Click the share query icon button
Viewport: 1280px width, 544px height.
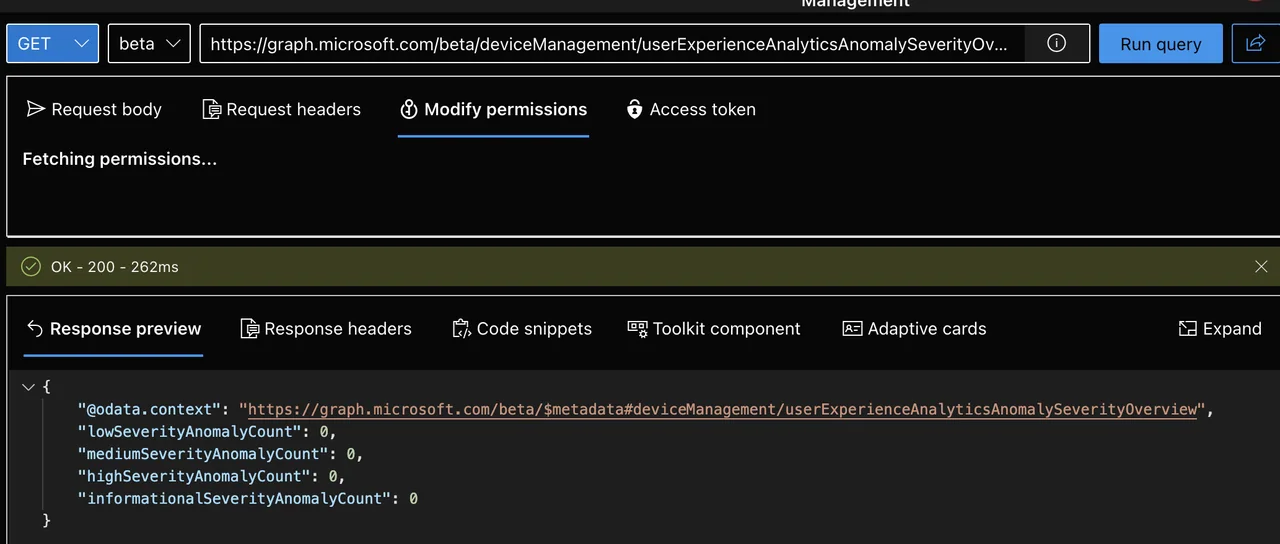coord(1255,43)
